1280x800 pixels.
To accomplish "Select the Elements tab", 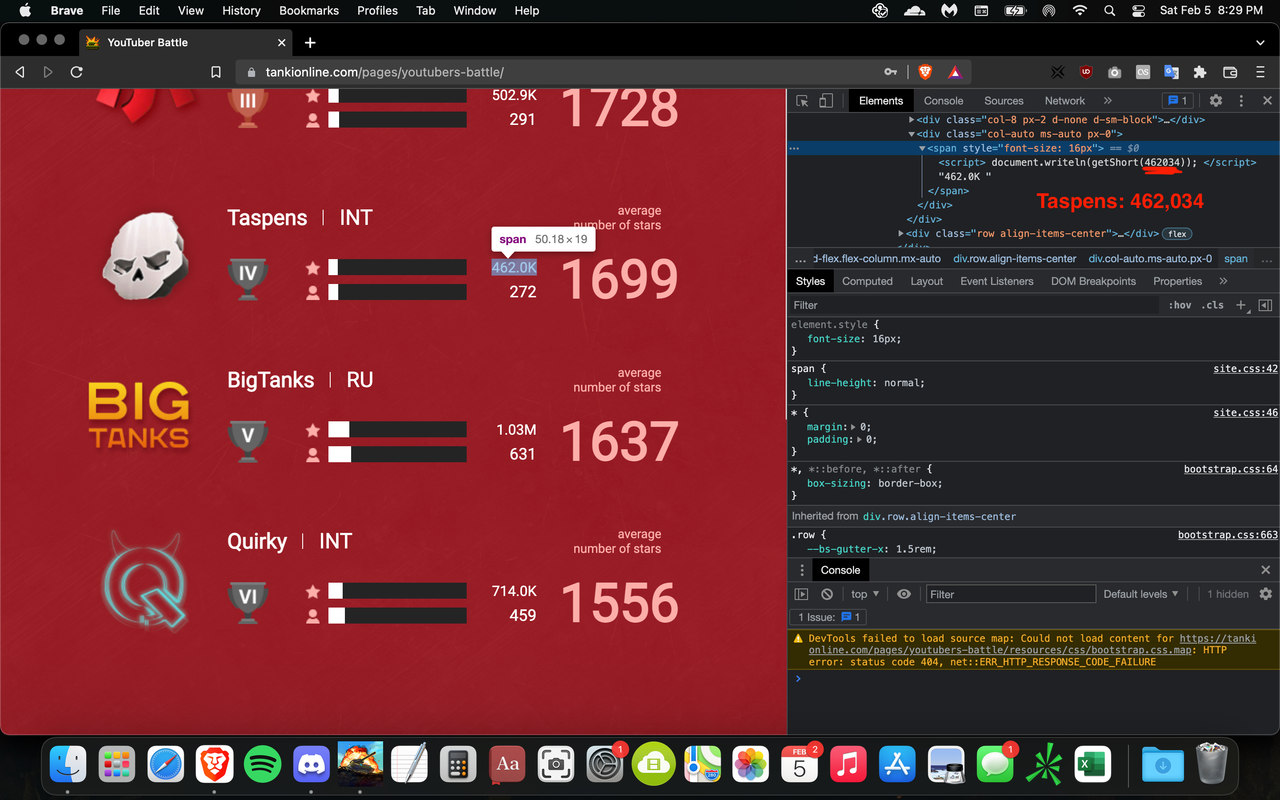I will 880,101.
